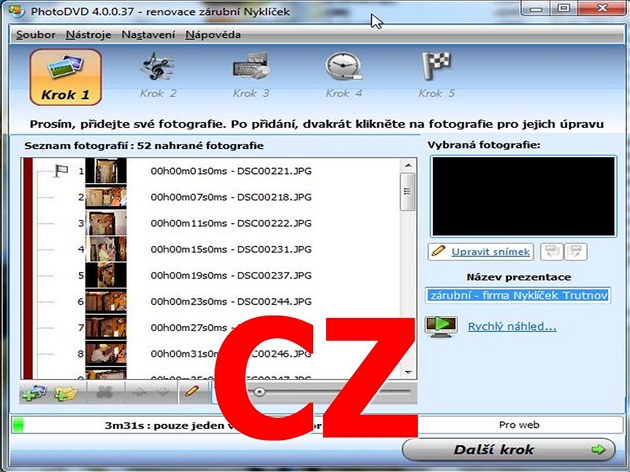Image resolution: width=630 pixels, height=472 pixels.
Task: Click the rotate right icon beside Upravit snímek
Action: pos(576,252)
